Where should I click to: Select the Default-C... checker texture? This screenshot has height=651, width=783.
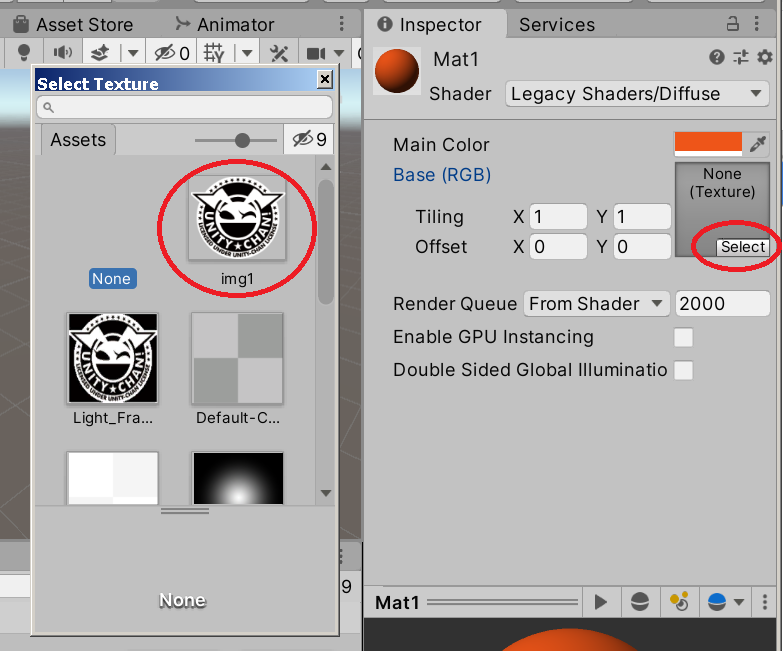(x=238, y=358)
